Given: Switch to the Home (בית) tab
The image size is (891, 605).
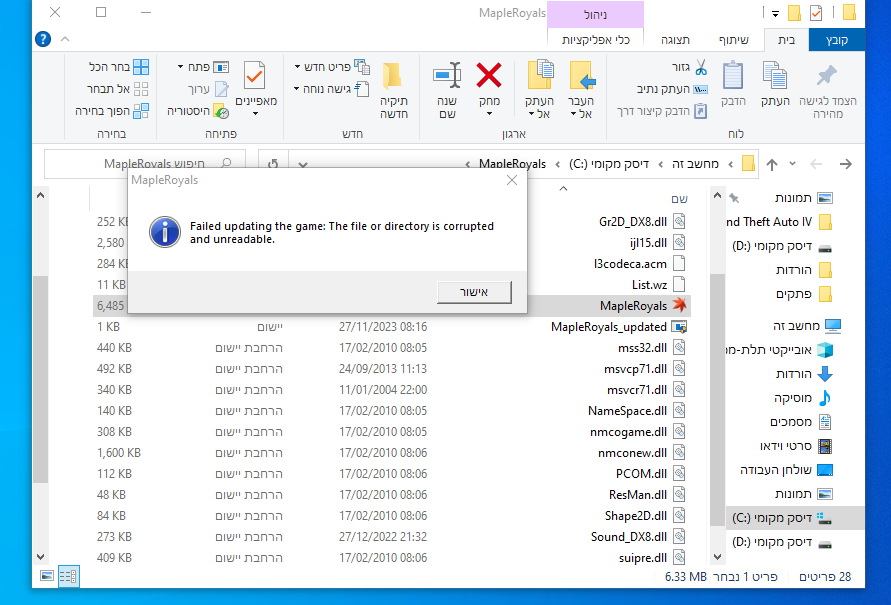Looking at the screenshot, I should pos(786,40).
